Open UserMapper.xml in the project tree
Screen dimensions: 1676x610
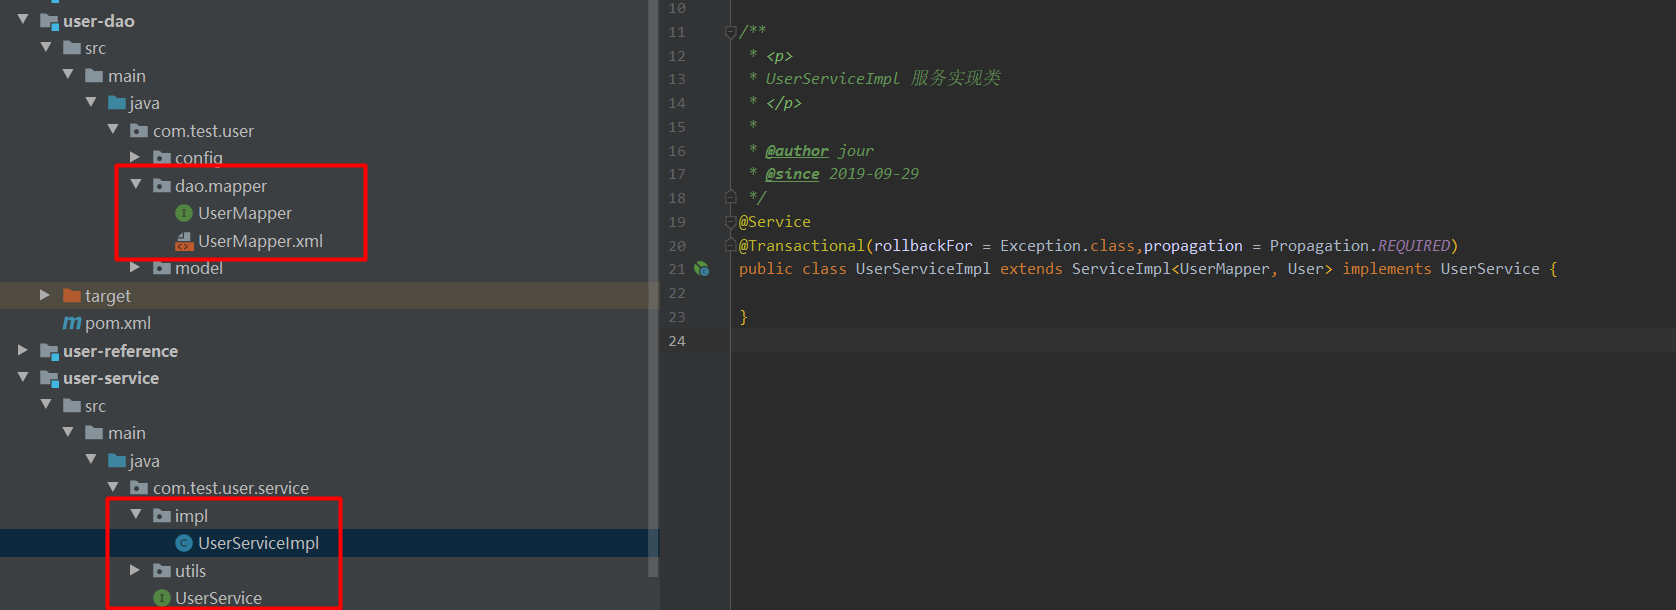(260, 241)
